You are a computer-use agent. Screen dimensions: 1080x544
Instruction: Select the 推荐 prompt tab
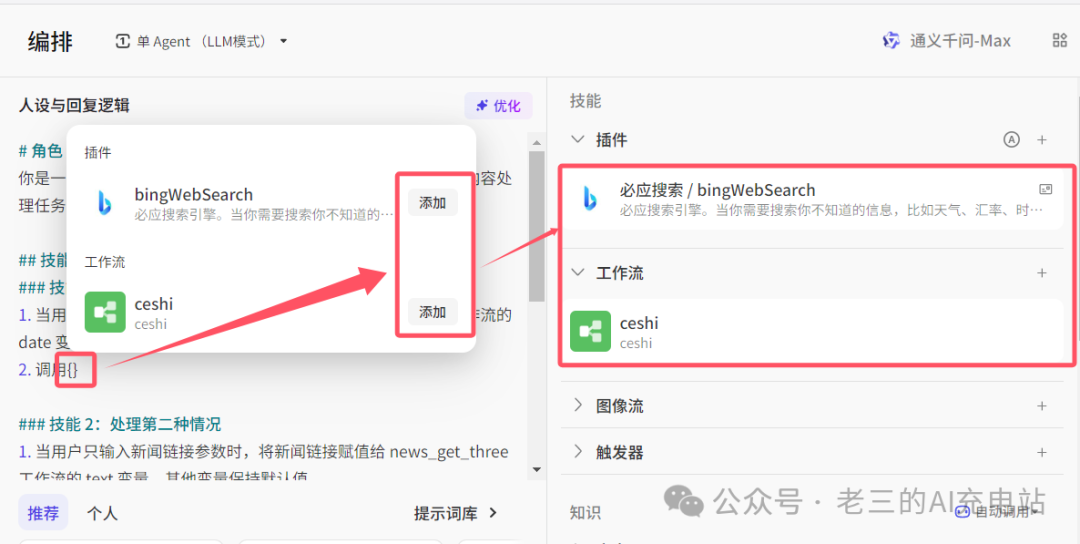[43, 513]
